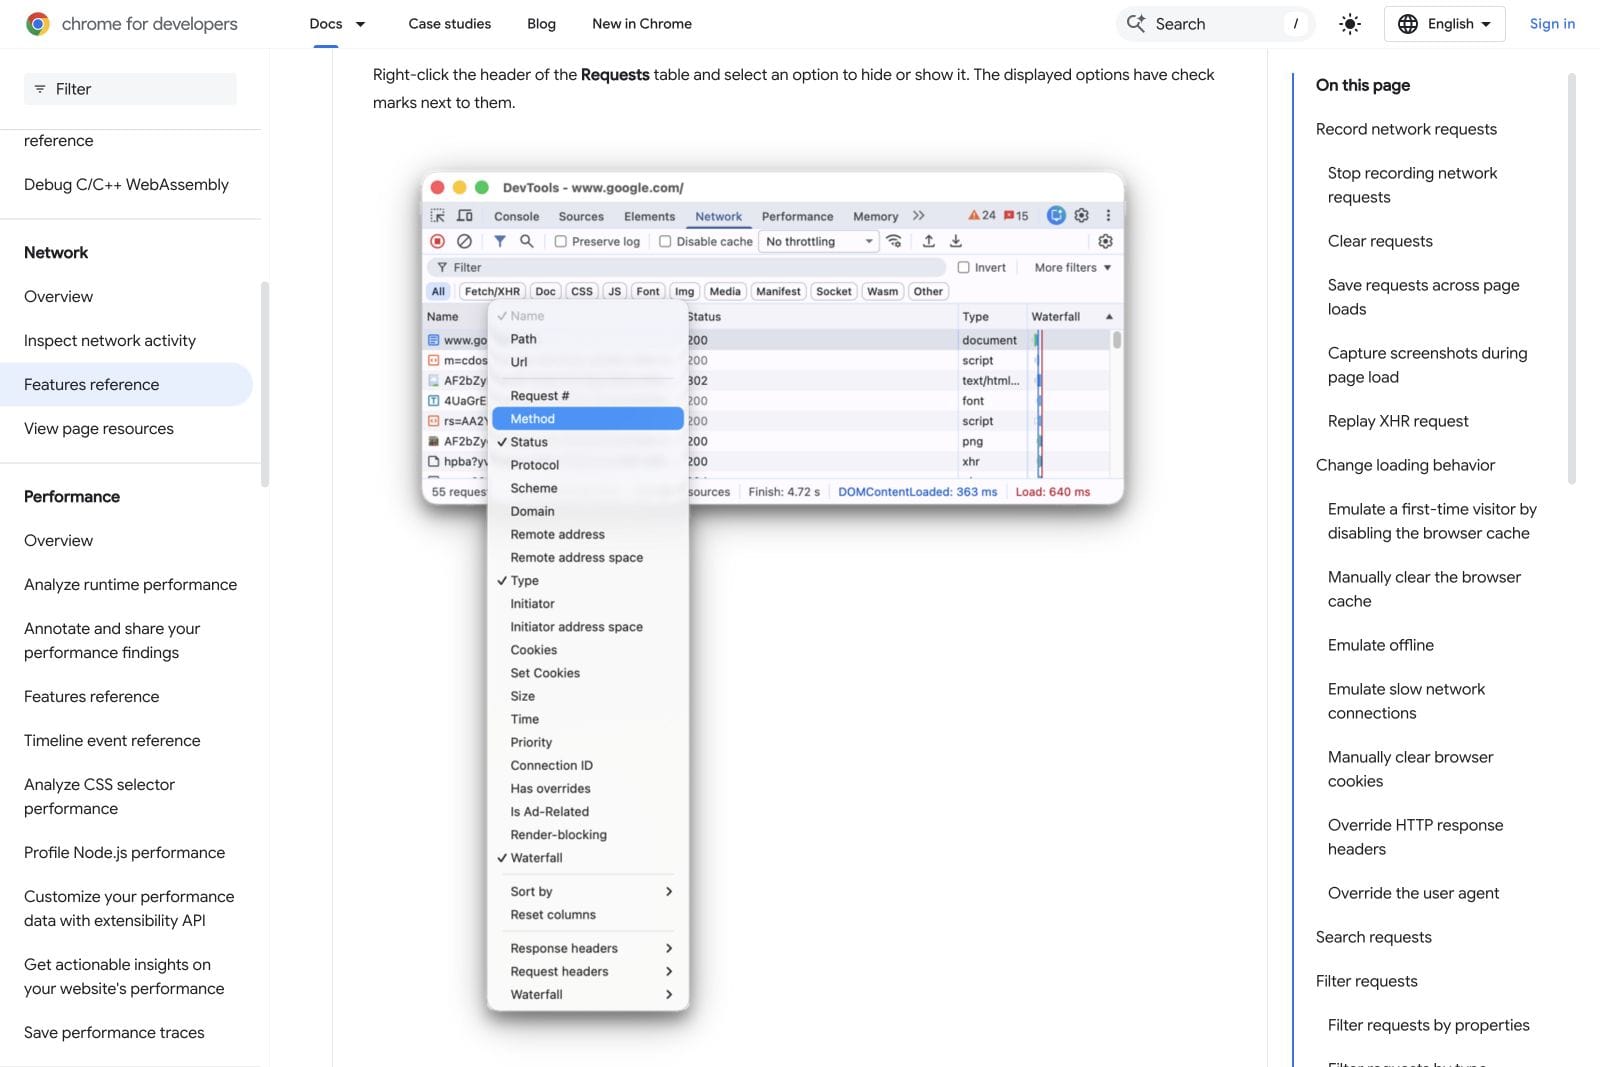The width and height of the screenshot is (1600, 1067).
Task: Click the sidebar Filter input field
Action: click(x=131, y=89)
